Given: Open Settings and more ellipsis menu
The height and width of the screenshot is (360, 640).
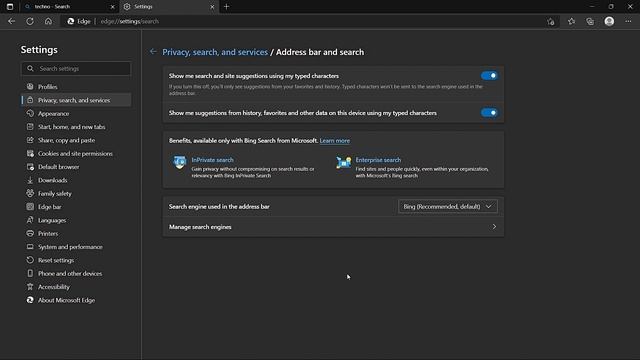Looking at the screenshot, I should point(628,21).
